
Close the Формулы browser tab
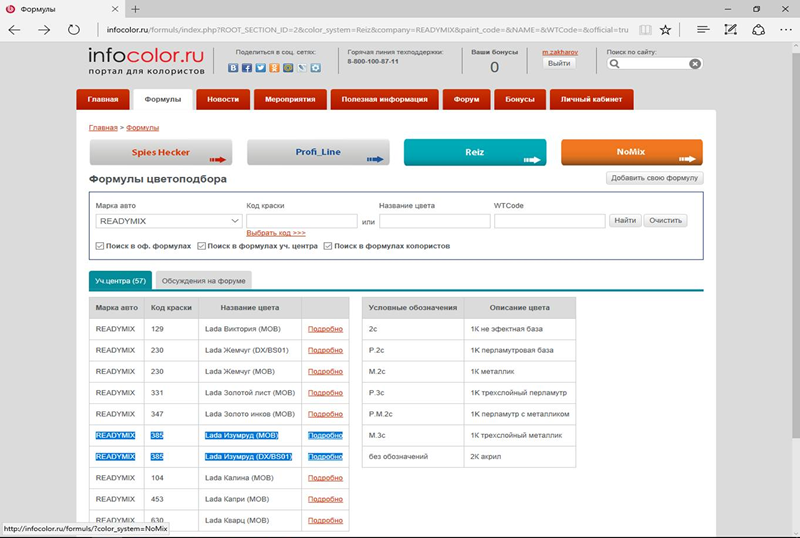(115, 9)
